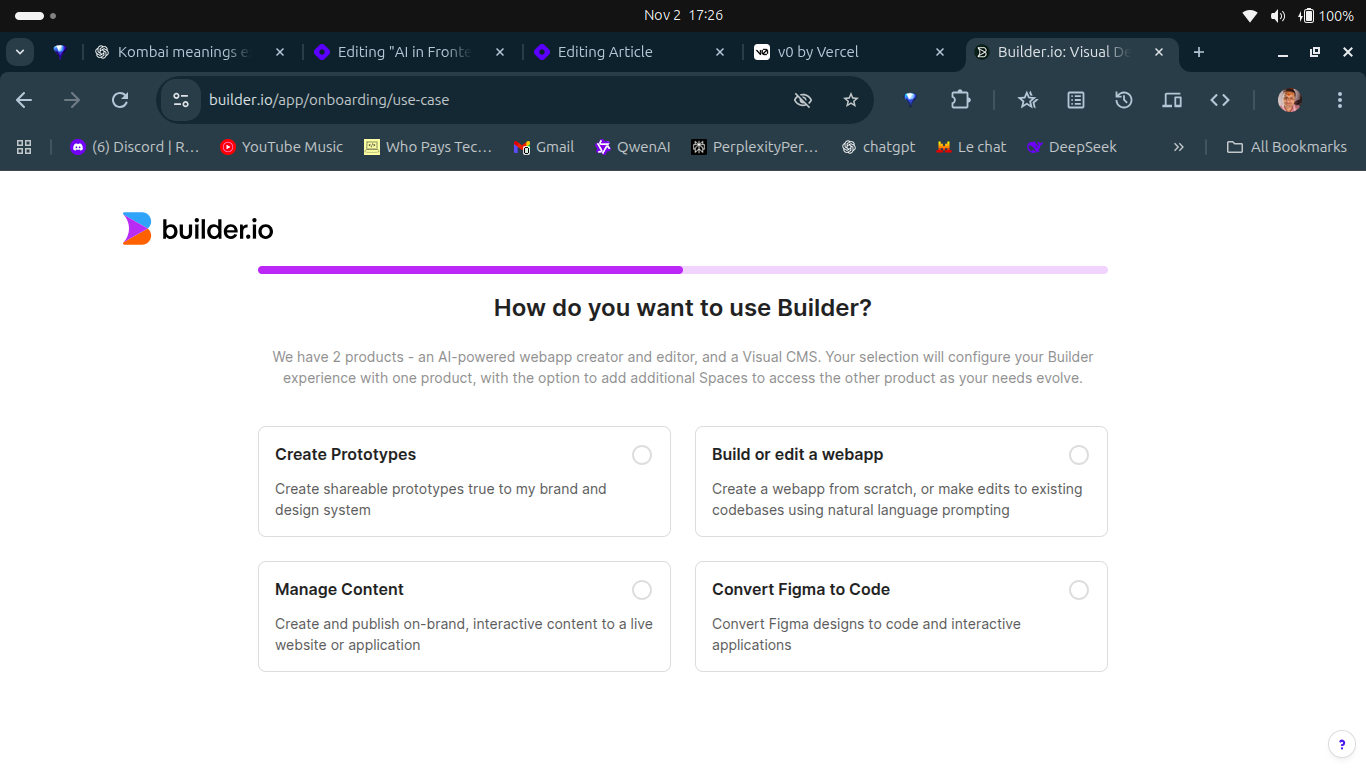
Task: Open the system clock Nov 2 17:26
Action: tap(683, 15)
